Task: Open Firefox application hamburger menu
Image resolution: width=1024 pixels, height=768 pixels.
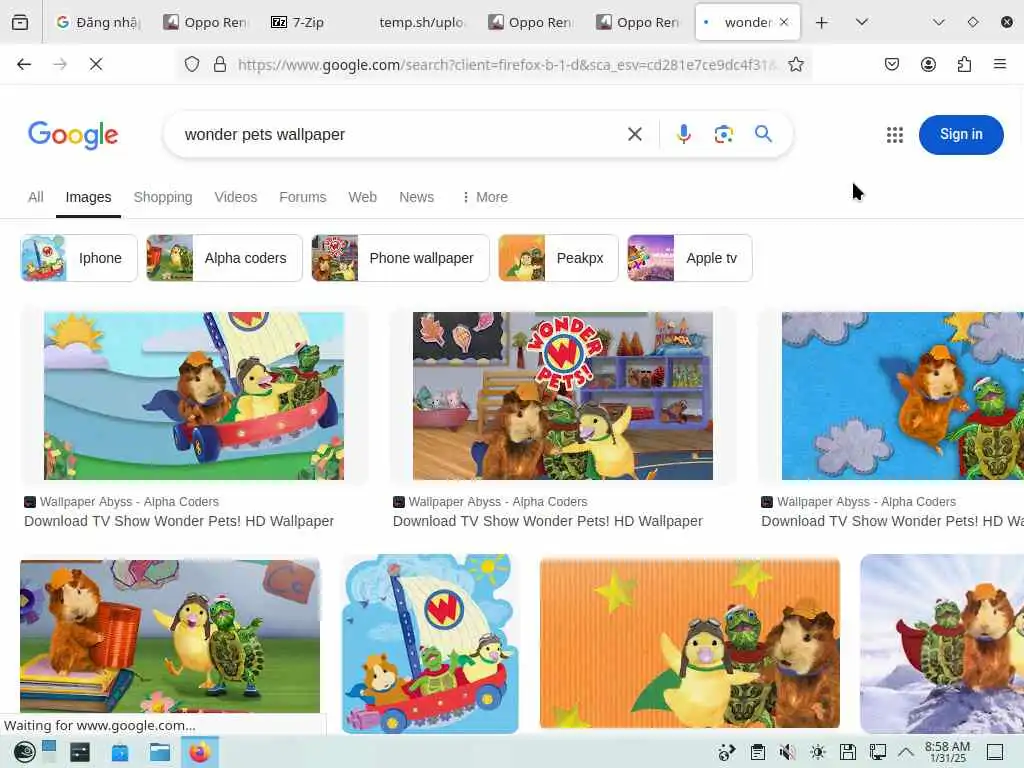Action: click(x=1000, y=64)
